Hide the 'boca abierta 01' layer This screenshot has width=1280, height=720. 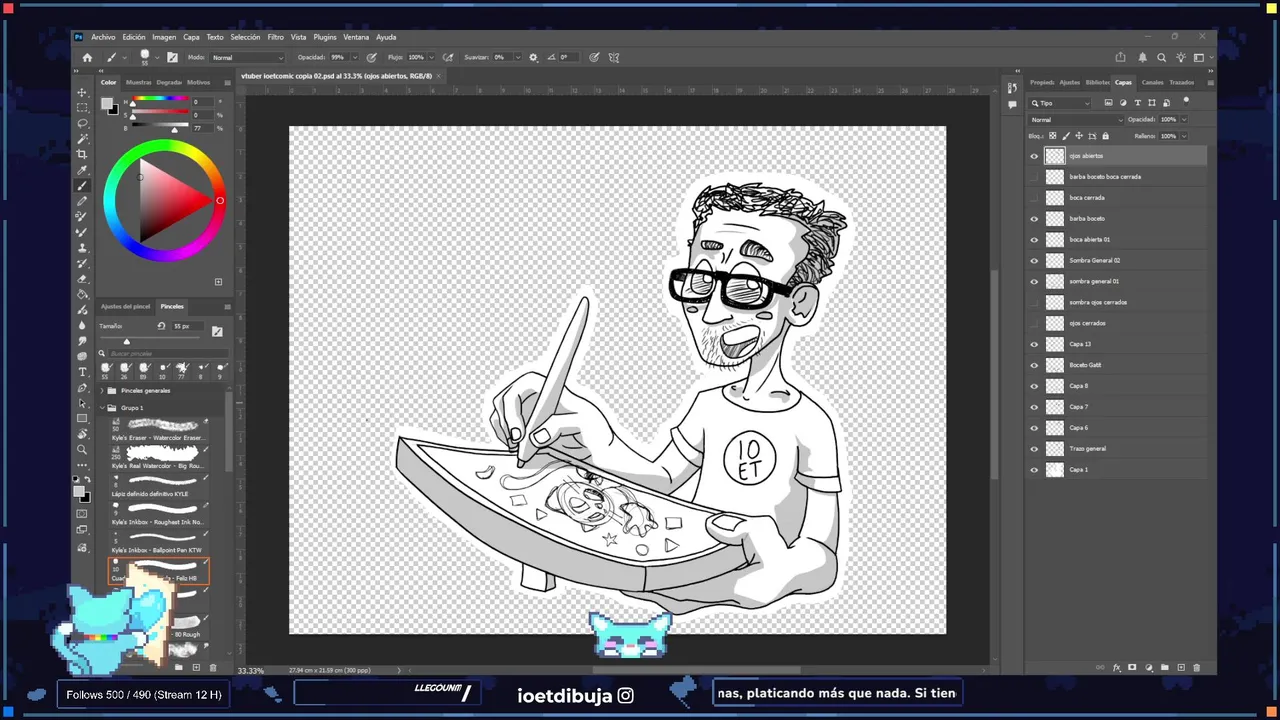(1034, 240)
